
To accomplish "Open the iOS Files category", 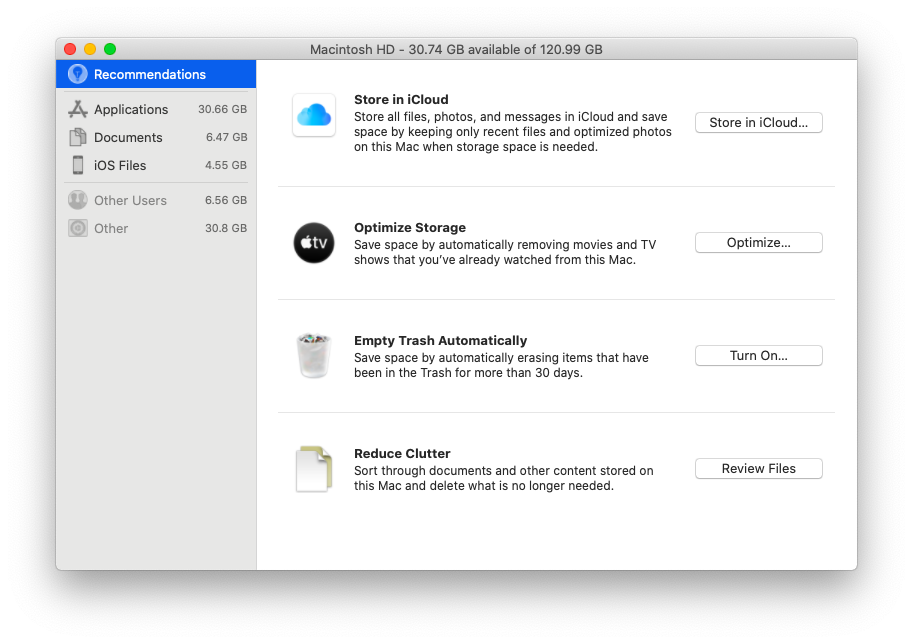I will click(120, 165).
